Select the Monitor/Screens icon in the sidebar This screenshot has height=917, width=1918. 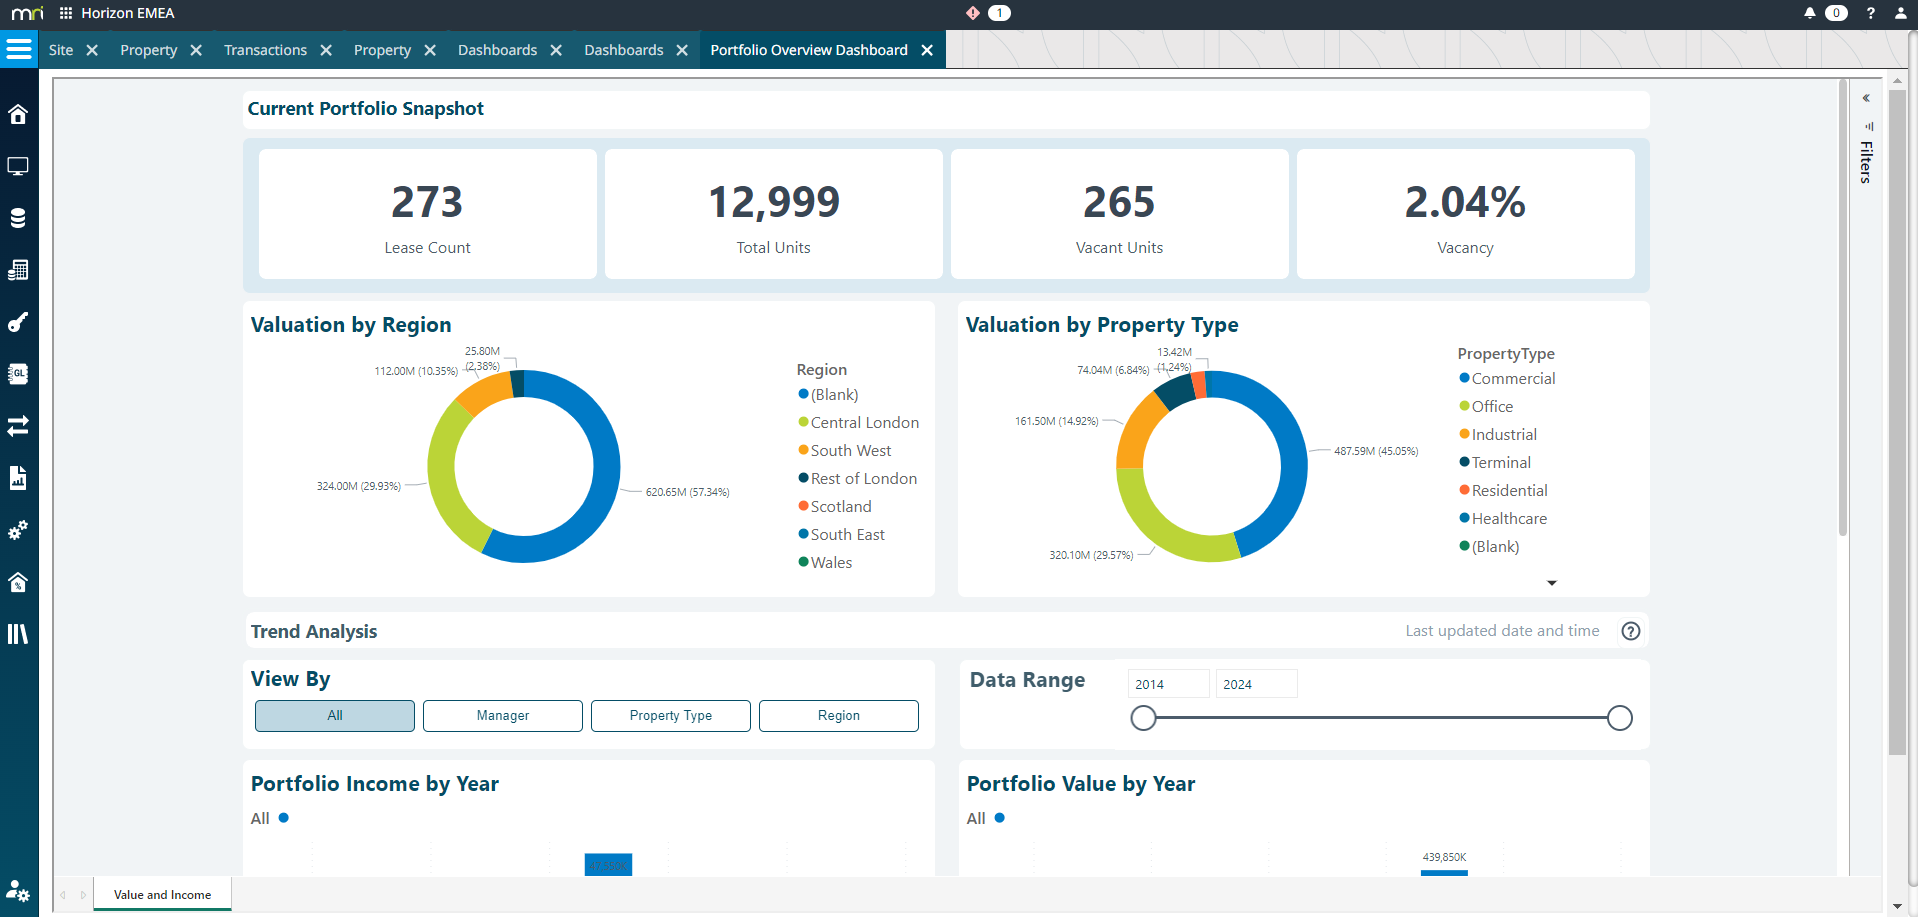pos(18,166)
